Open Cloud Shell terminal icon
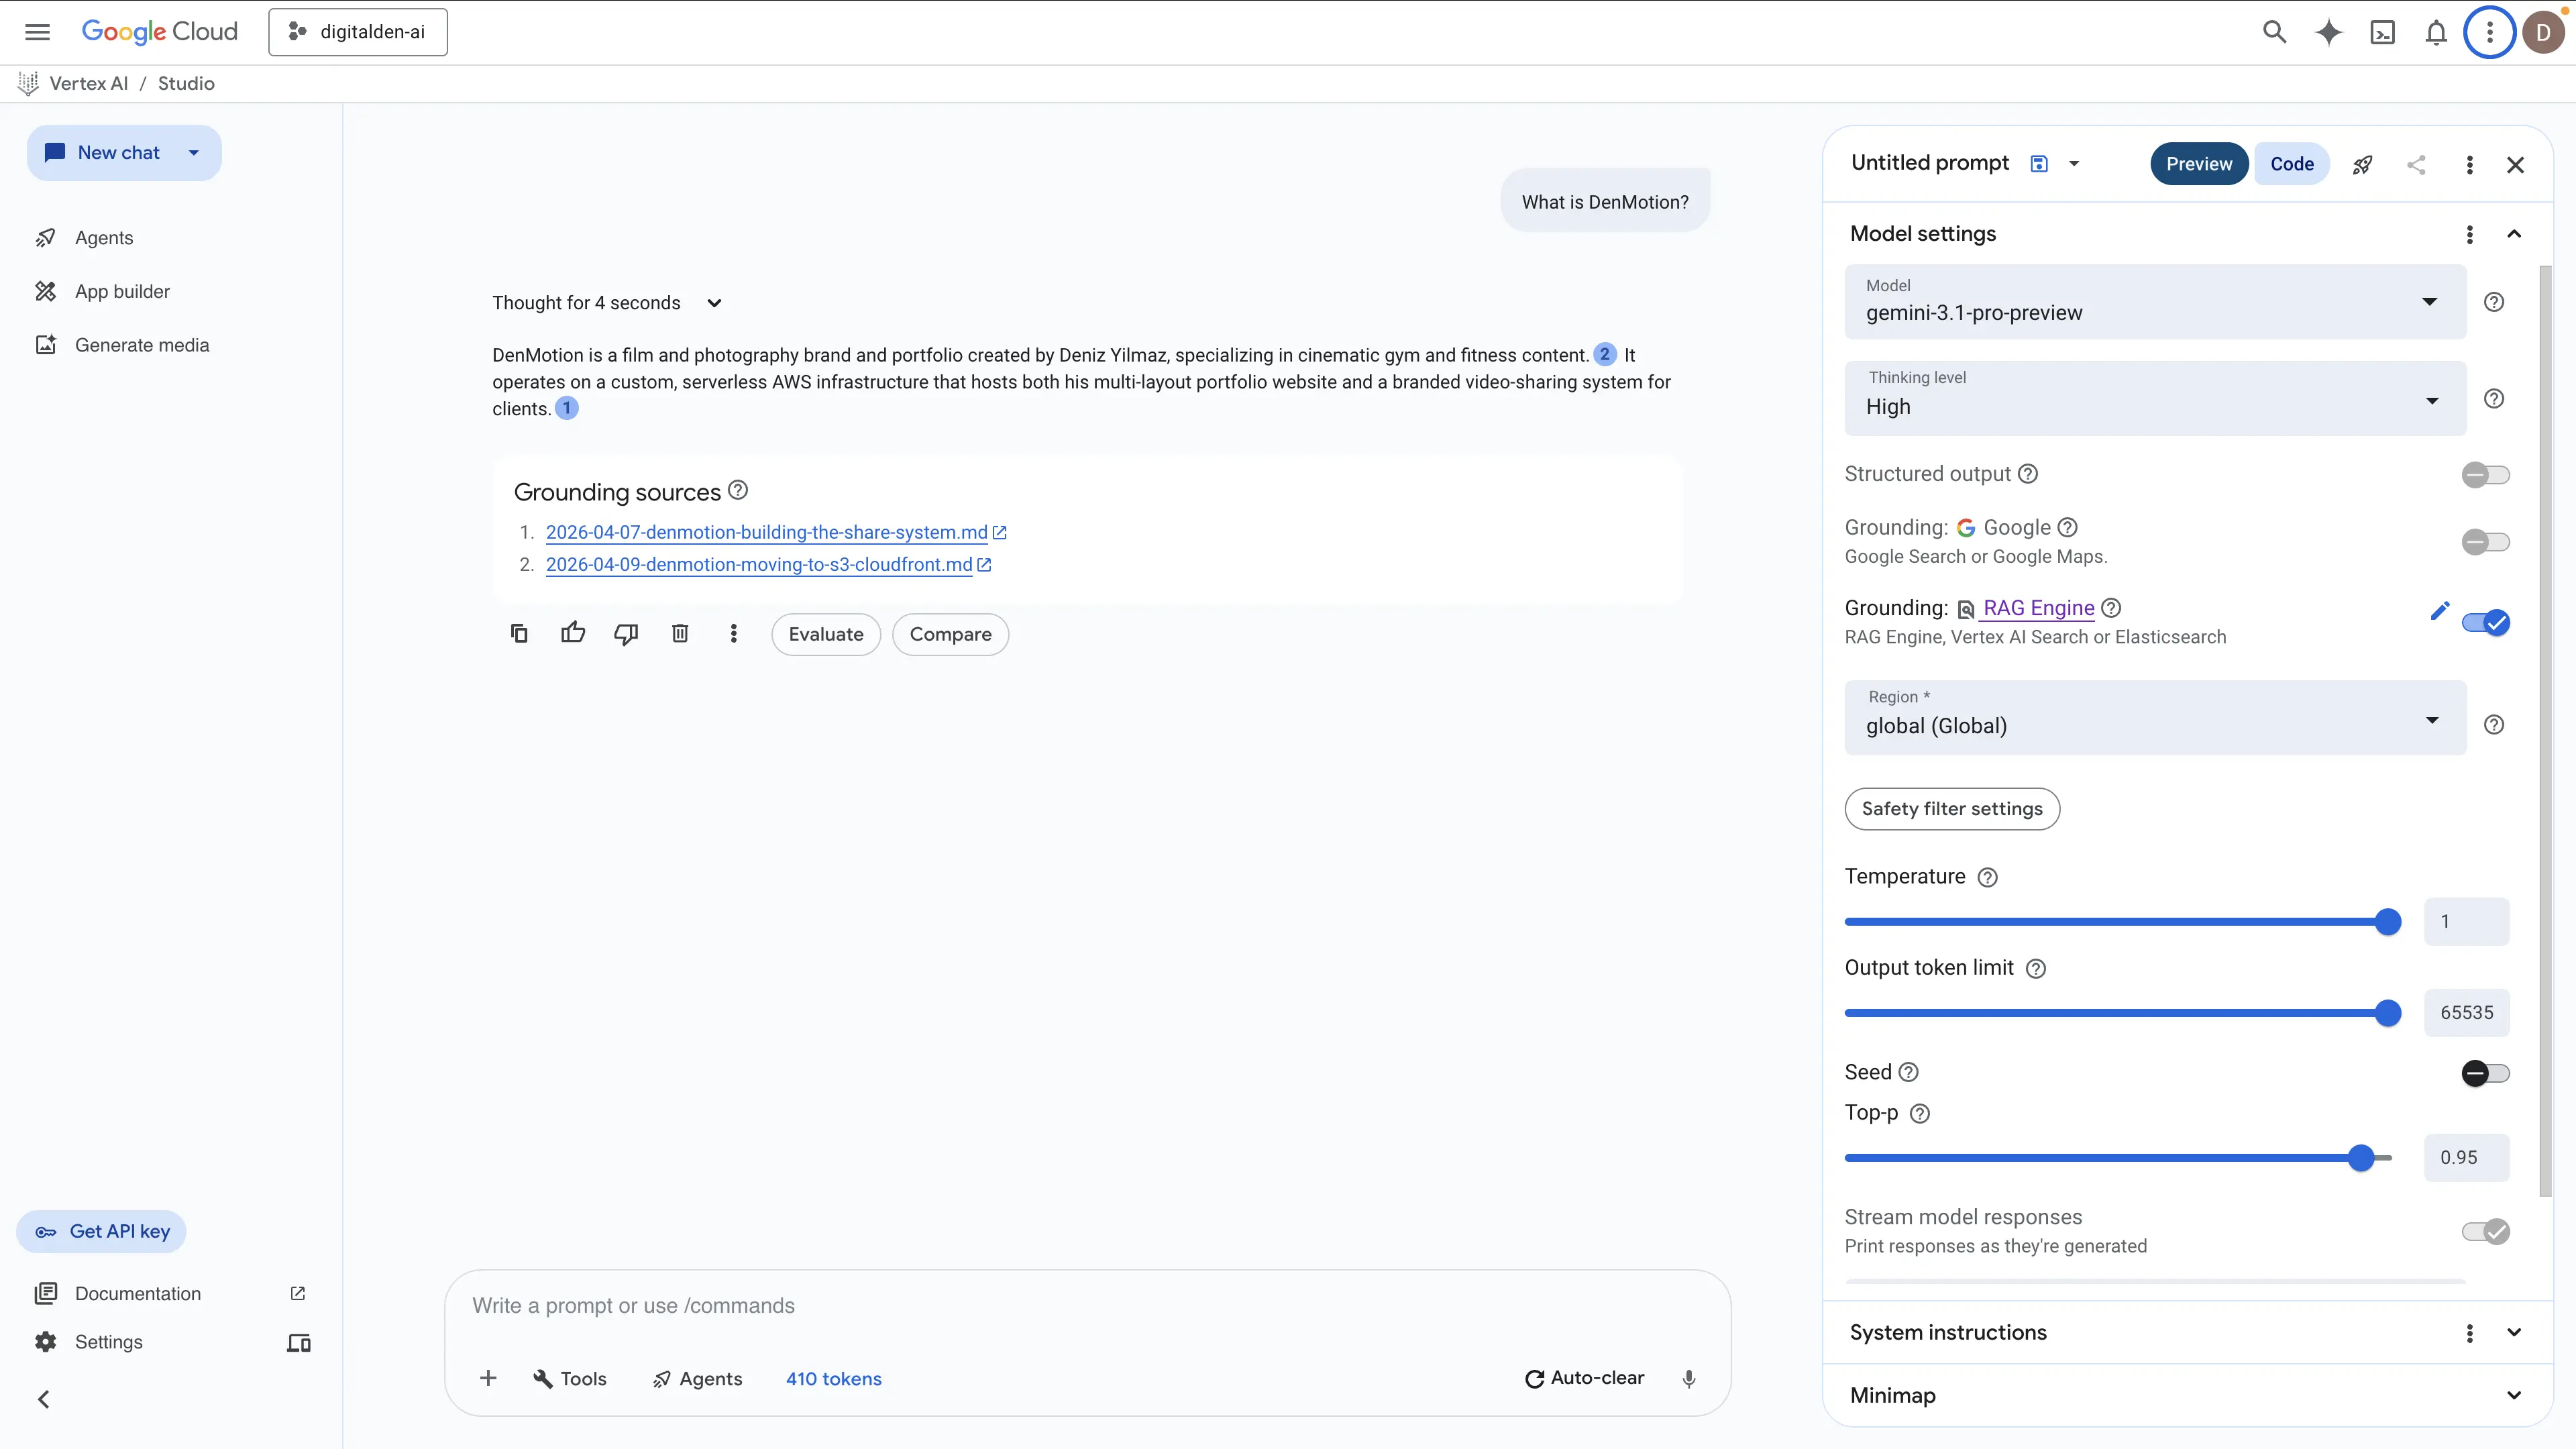Image resolution: width=2576 pixels, height=1449 pixels. click(x=2383, y=32)
